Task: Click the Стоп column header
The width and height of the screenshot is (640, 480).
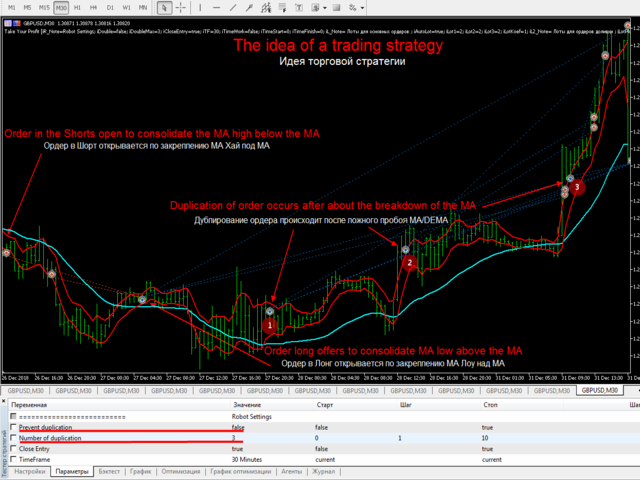Action: [x=490, y=405]
